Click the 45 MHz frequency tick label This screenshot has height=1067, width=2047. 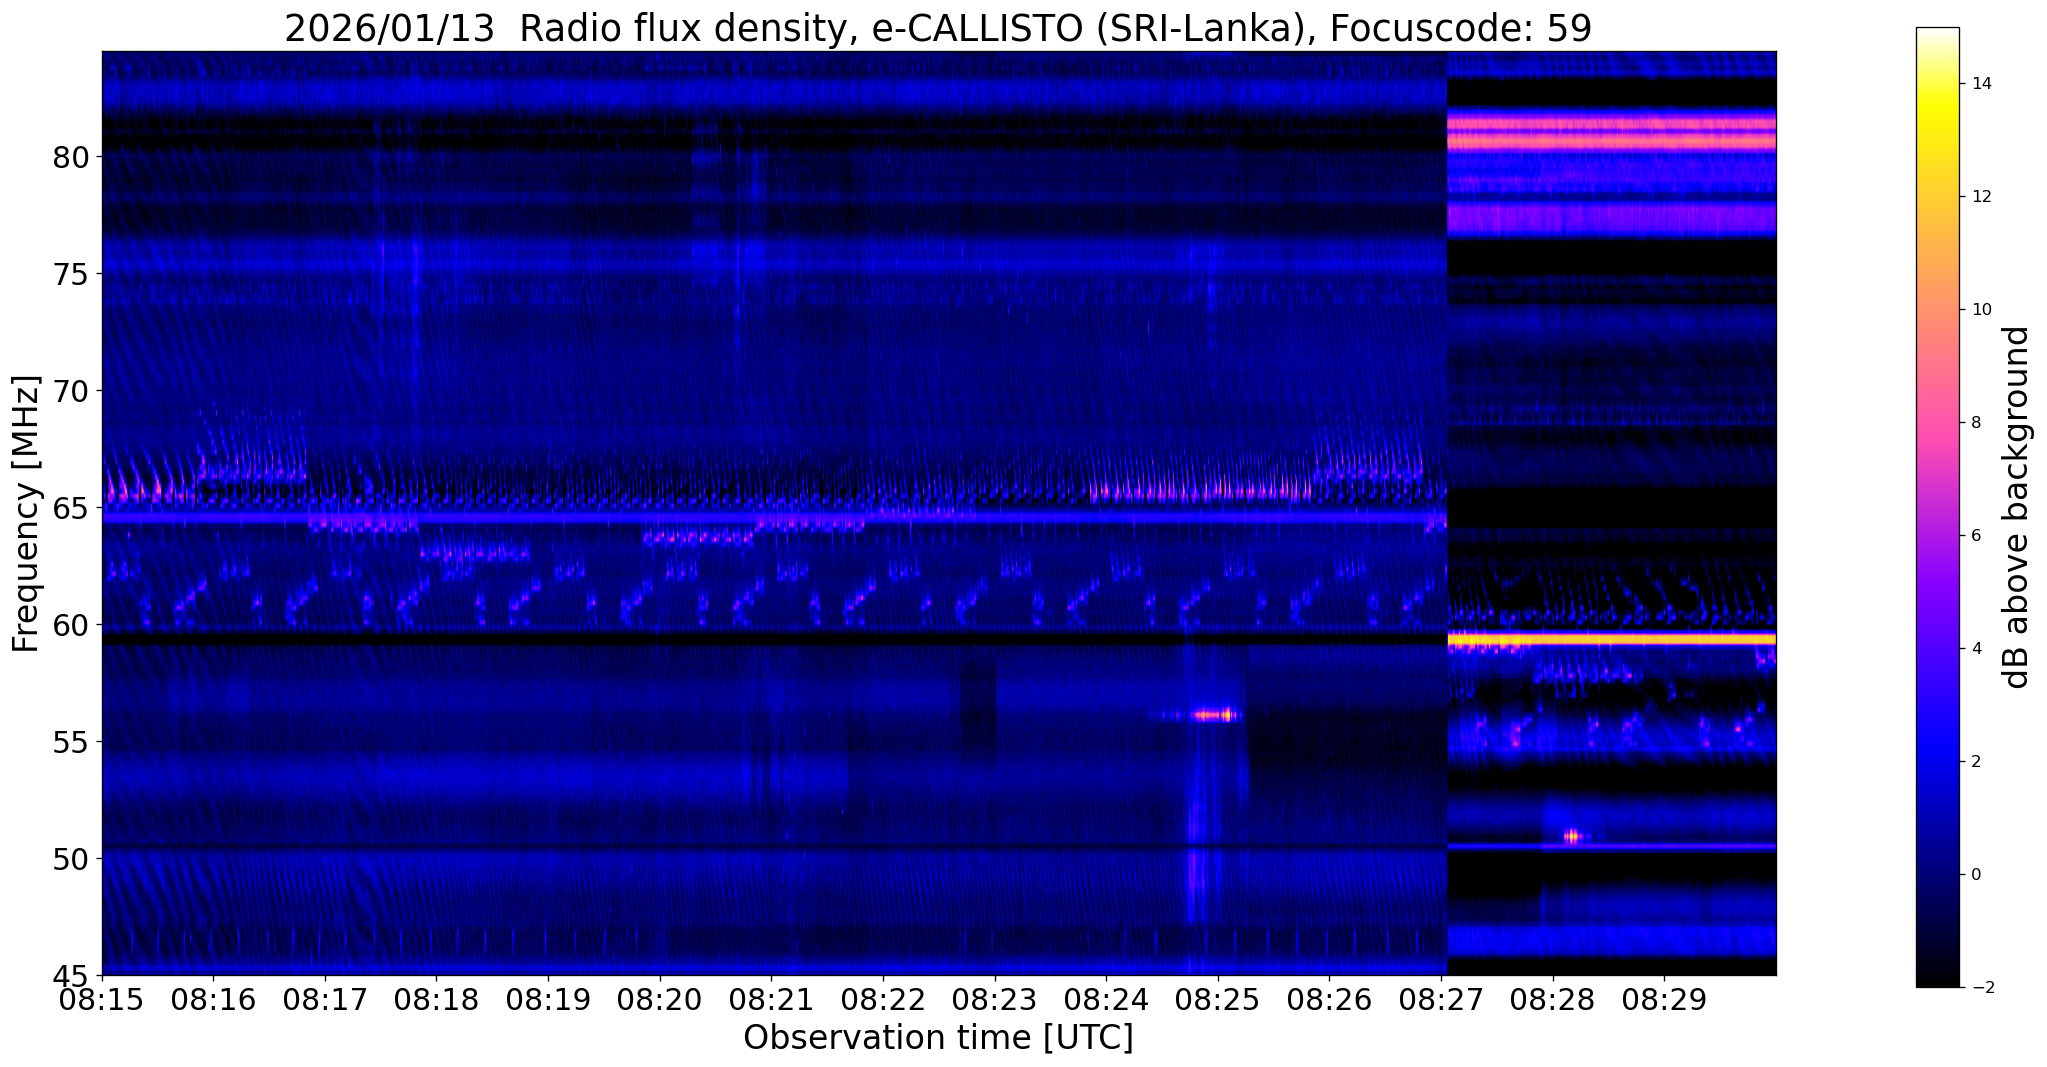pyautogui.click(x=69, y=976)
